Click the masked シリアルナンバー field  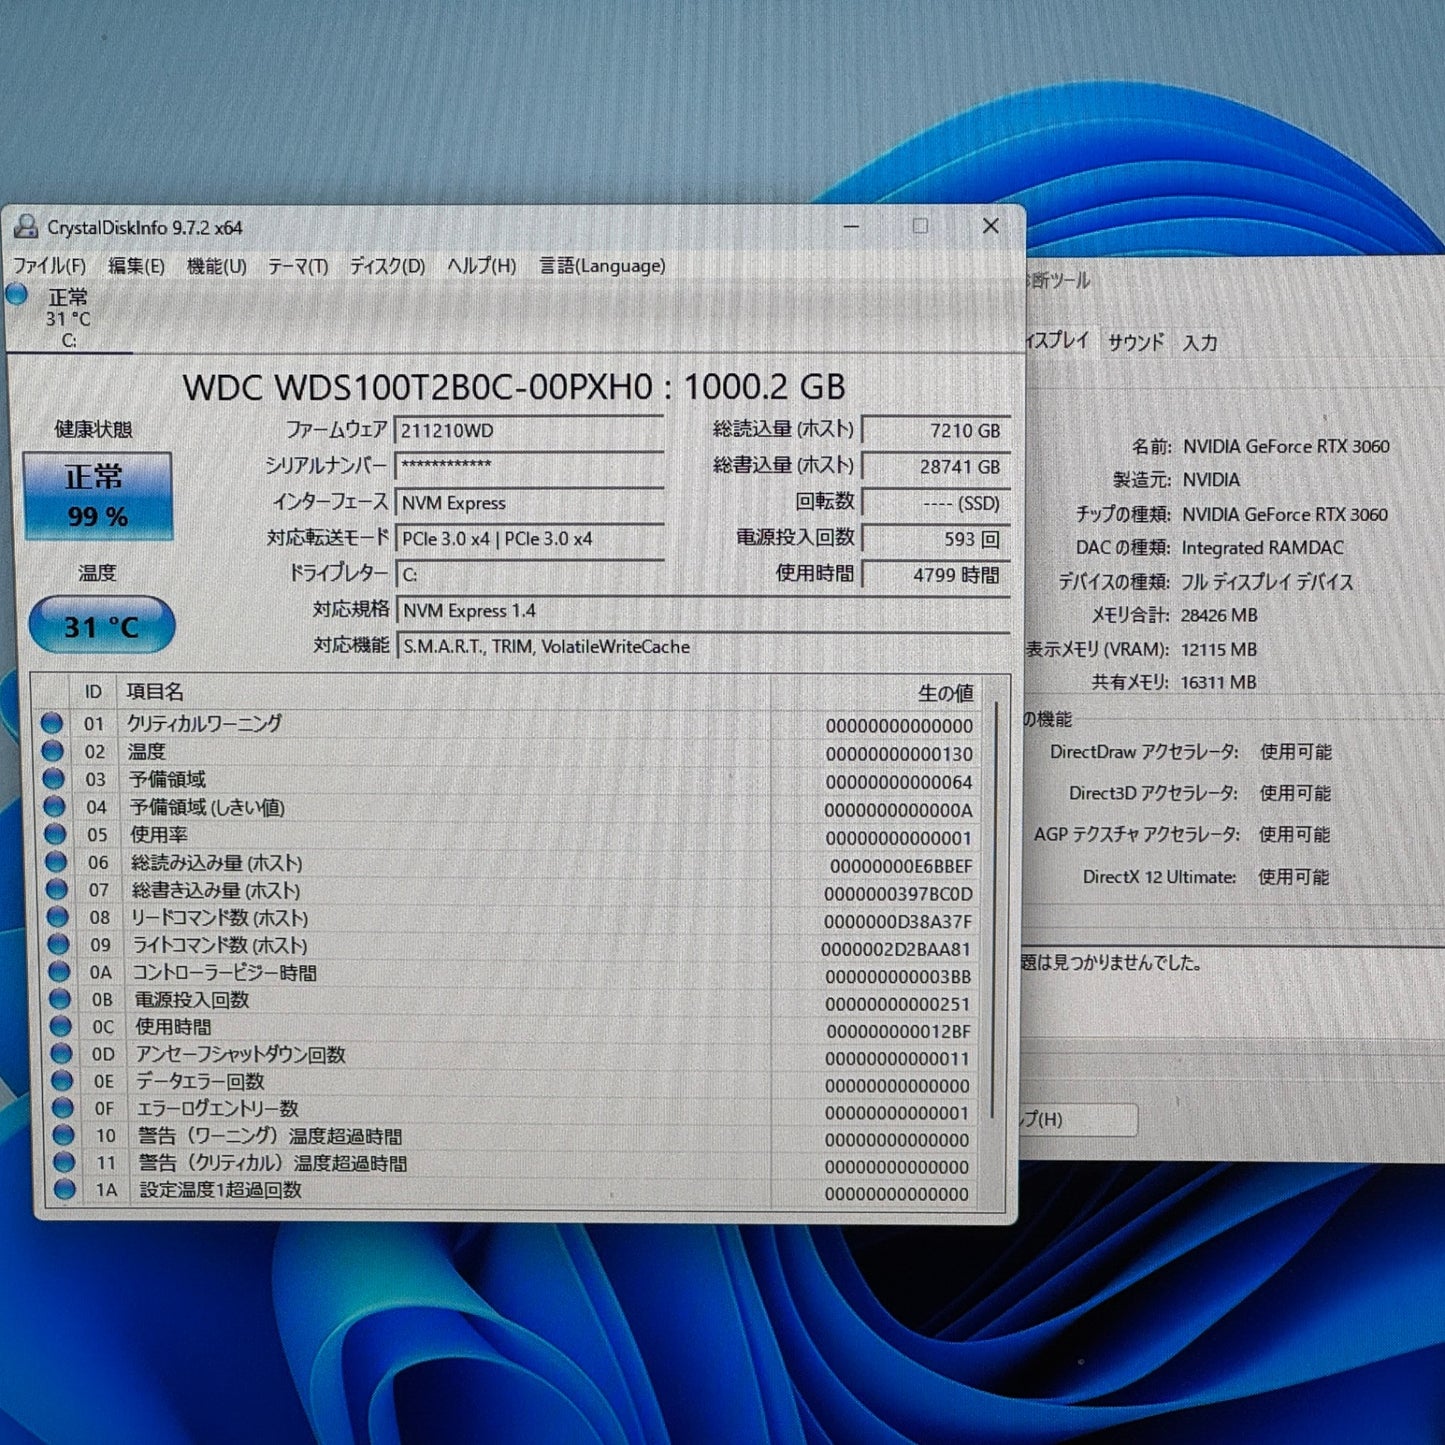click(x=529, y=466)
